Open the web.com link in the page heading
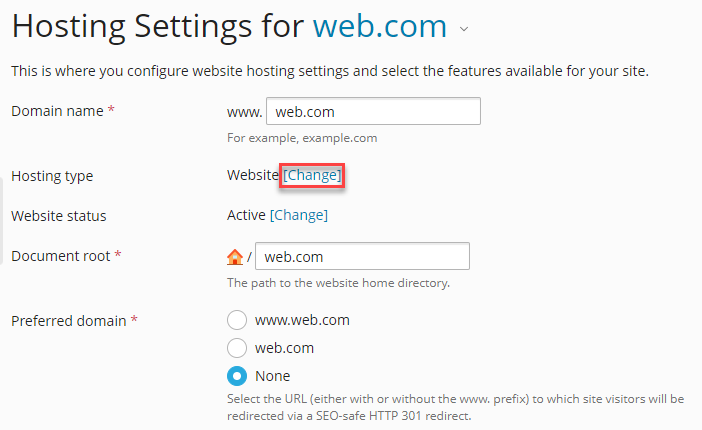Viewport: 702px width, 430px height. (379, 26)
